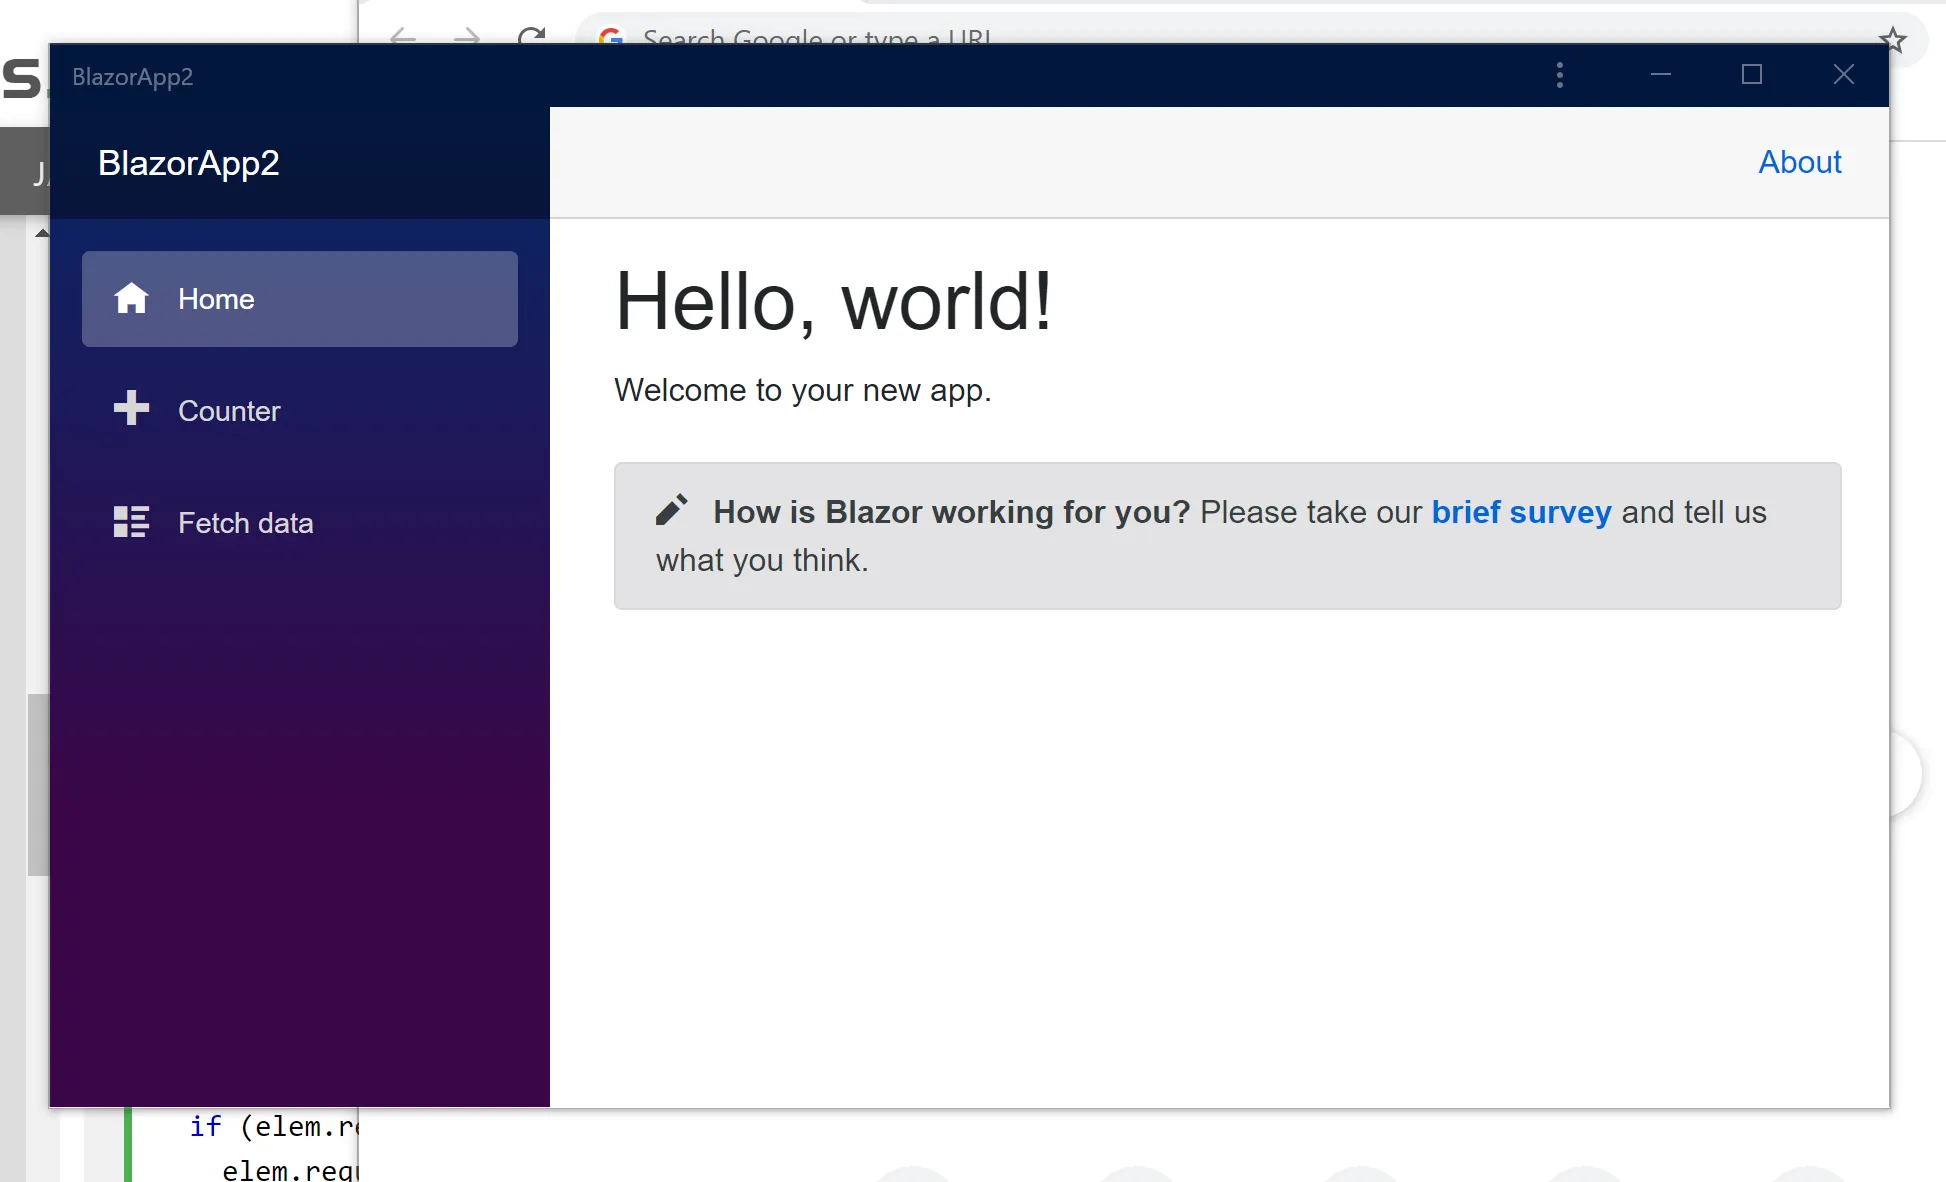Screen dimensions: 1946x1182
Task: Click the pencil icon in survey box
Action: tap(672, 510)
